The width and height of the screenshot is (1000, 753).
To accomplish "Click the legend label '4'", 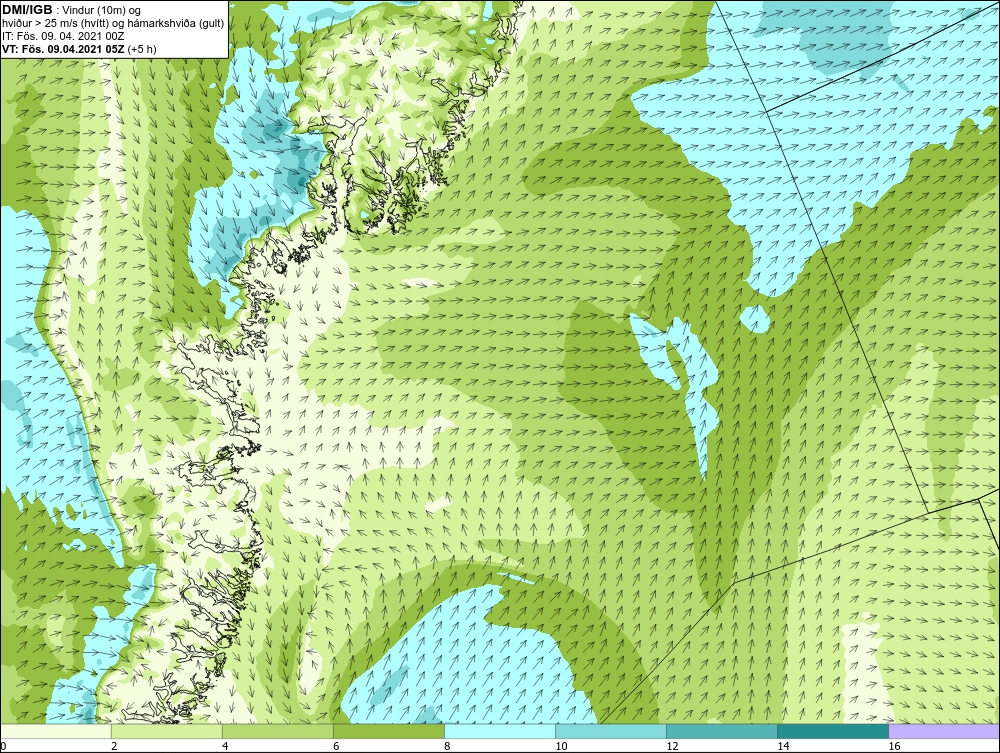I will click(225, 746).
